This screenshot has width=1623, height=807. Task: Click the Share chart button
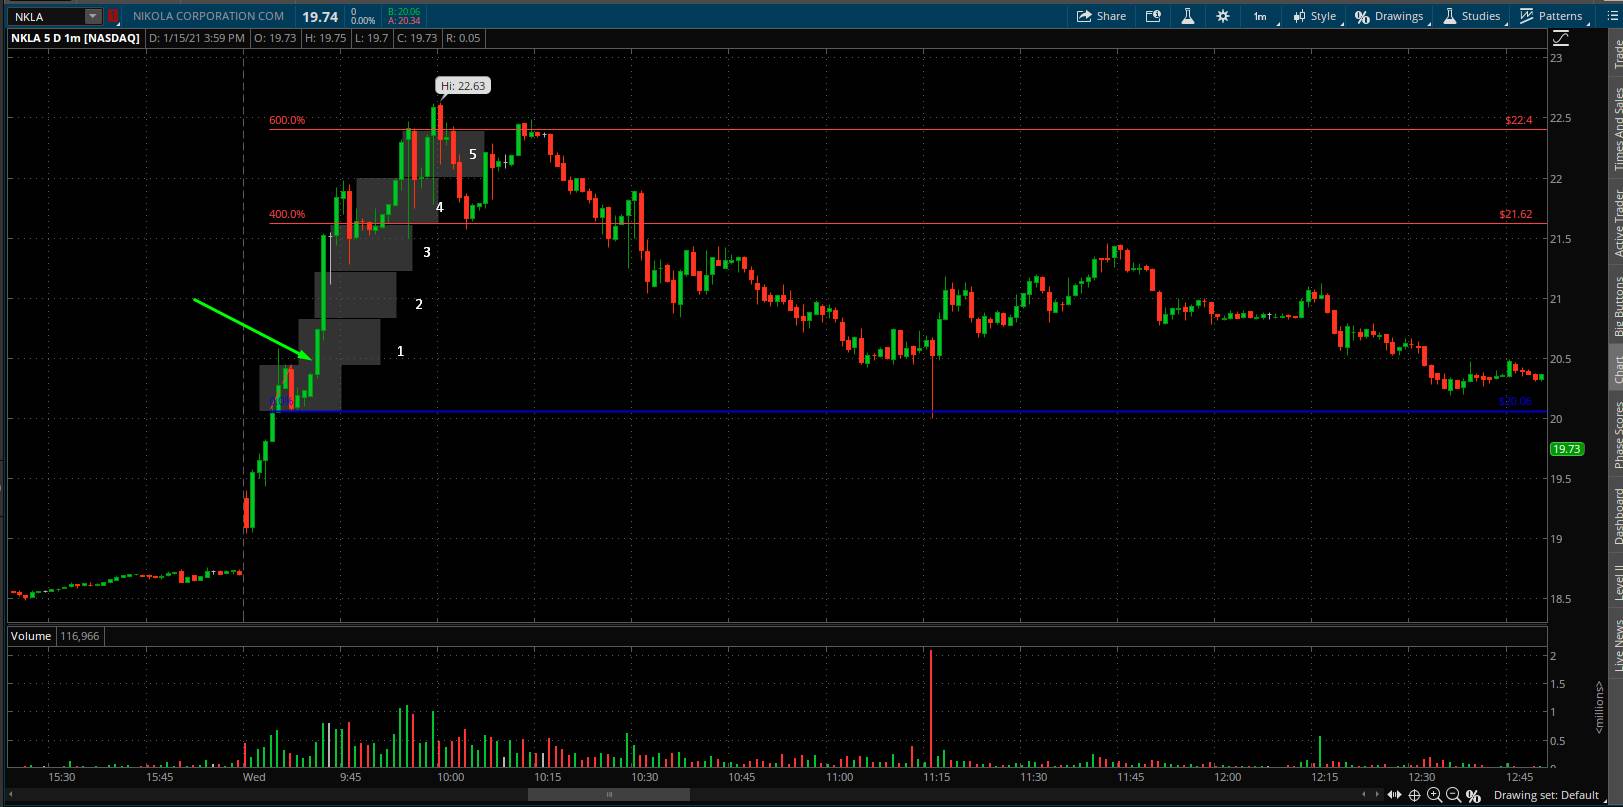1101,16
